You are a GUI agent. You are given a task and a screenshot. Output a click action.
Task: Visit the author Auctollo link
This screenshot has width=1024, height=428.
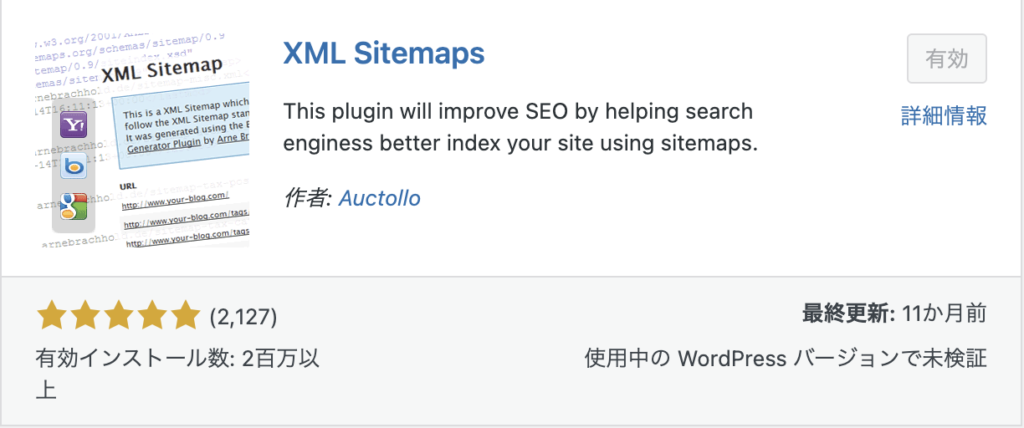380,198
